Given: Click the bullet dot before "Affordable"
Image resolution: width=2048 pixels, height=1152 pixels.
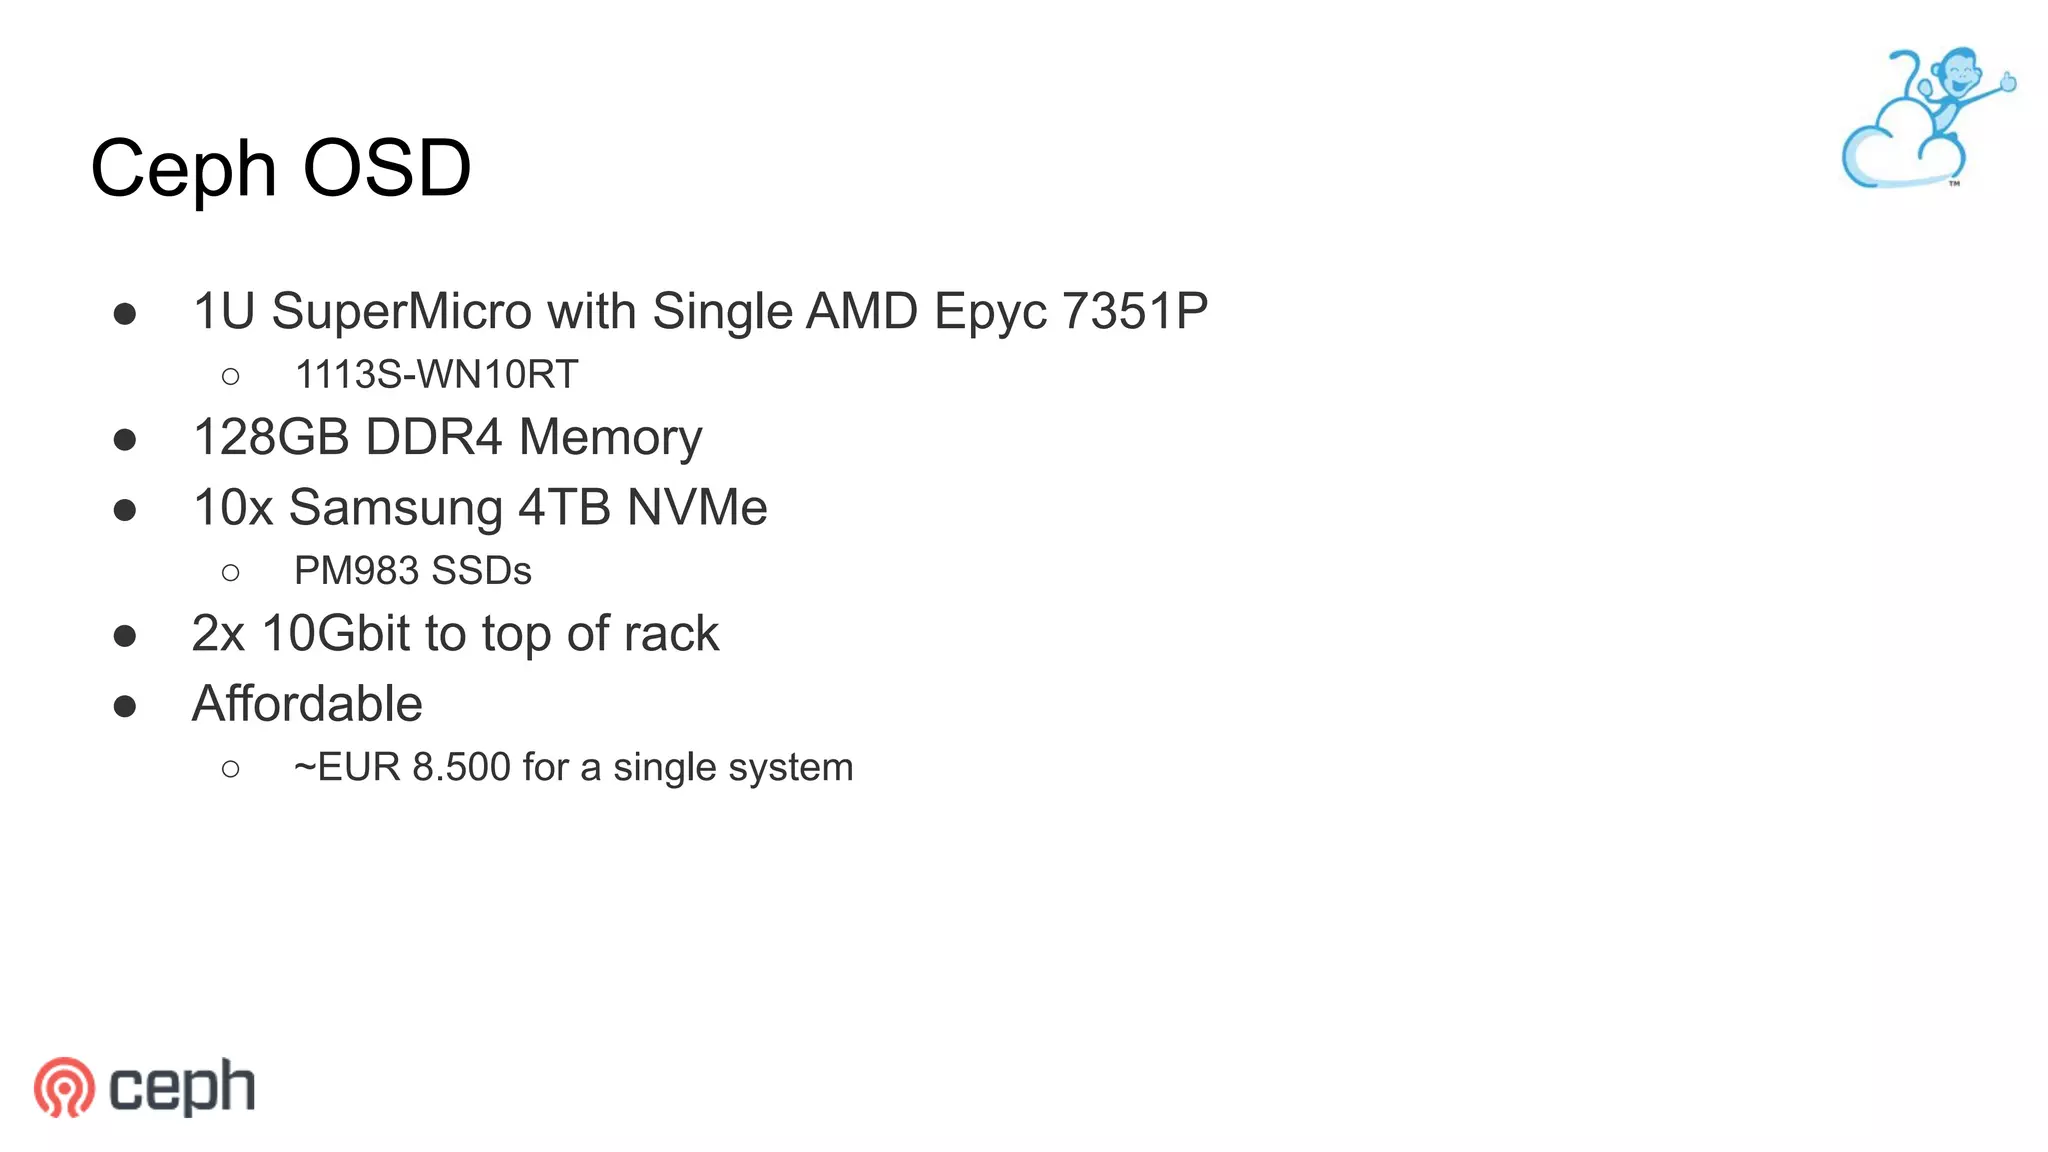Looking at the screenshot, I should (x=125, y=707).
